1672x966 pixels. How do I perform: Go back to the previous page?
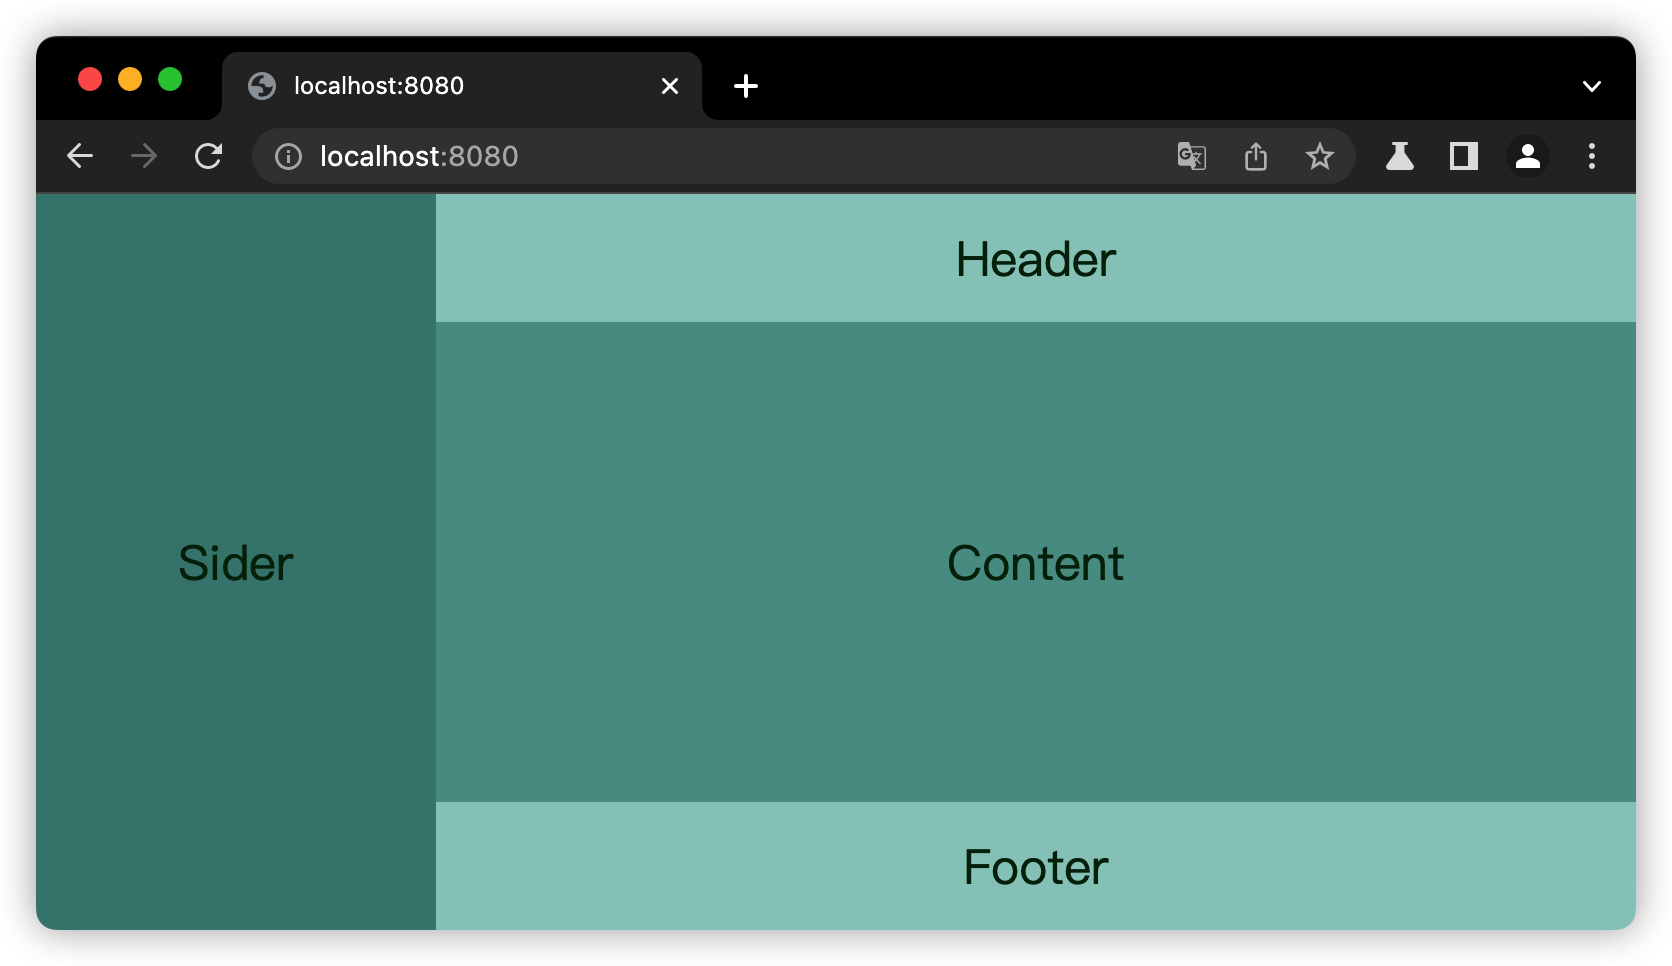[80, 156]
